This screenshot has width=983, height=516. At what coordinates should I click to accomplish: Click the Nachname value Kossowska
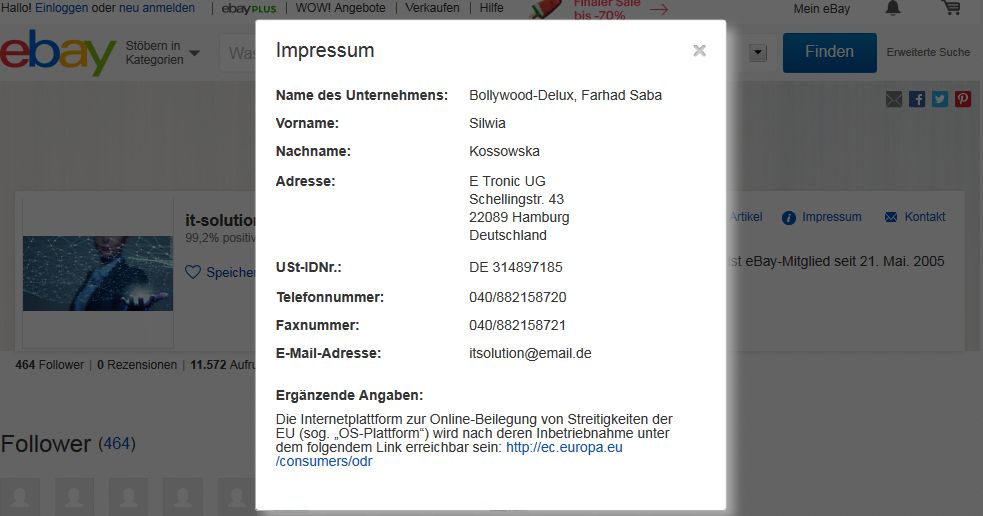point(504,151)
